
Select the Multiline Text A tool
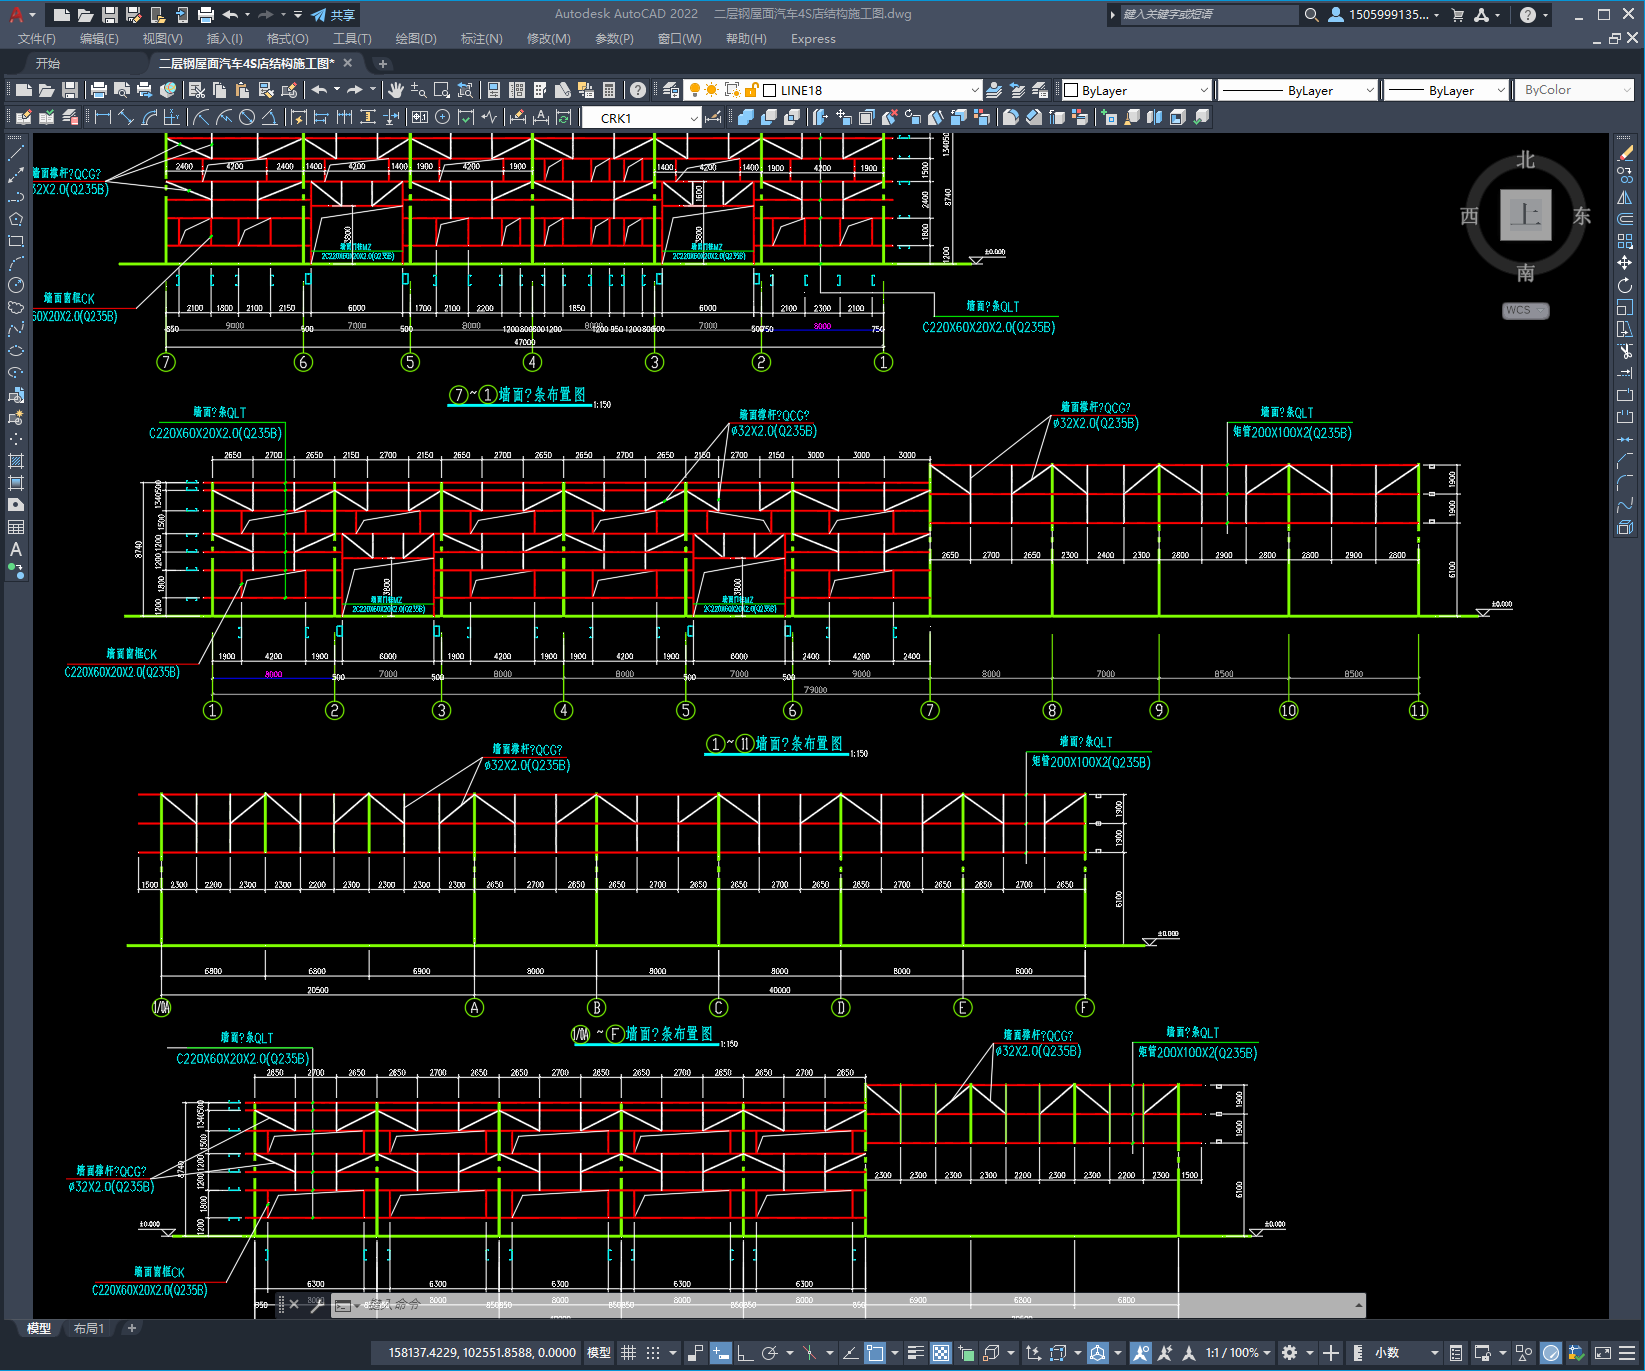click(16, 549)
